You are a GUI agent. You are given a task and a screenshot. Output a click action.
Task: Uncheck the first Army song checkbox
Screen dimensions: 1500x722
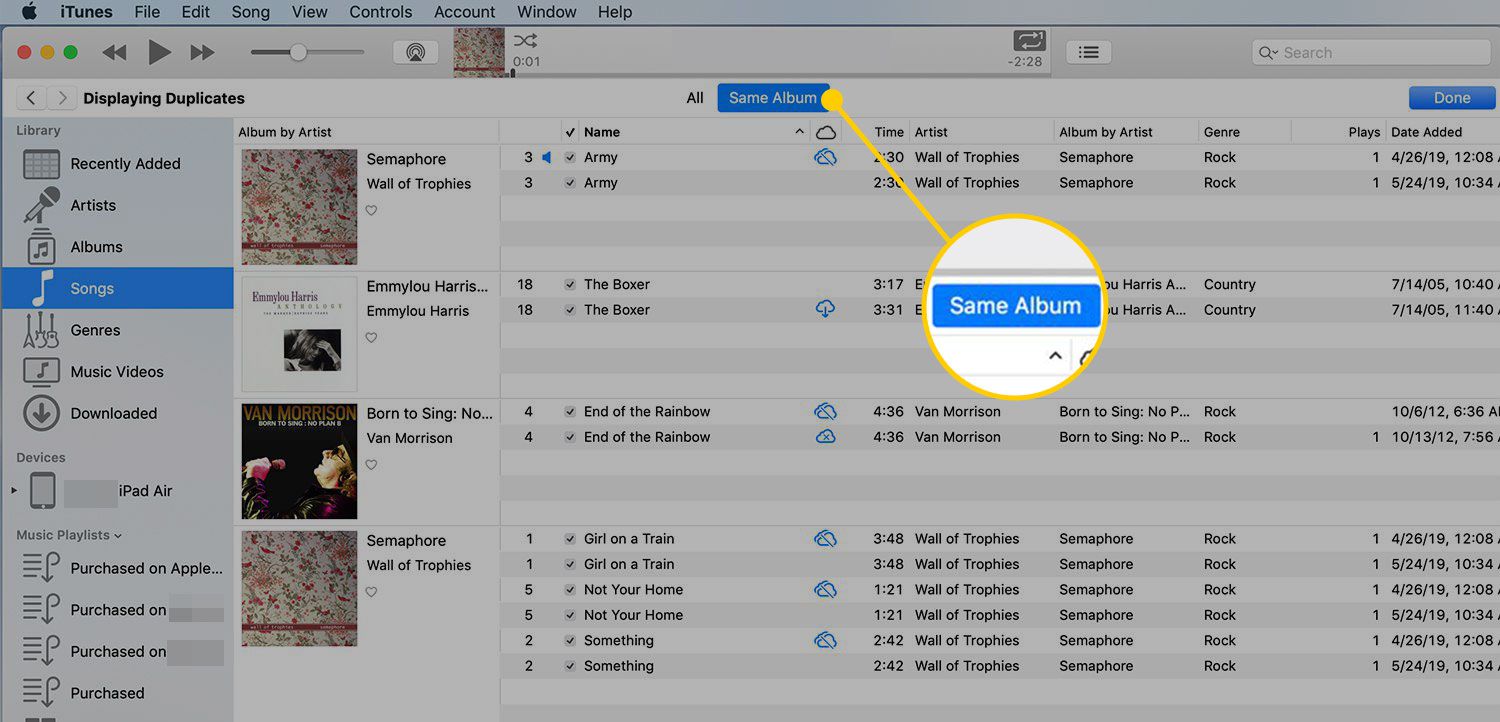[570, 158]
